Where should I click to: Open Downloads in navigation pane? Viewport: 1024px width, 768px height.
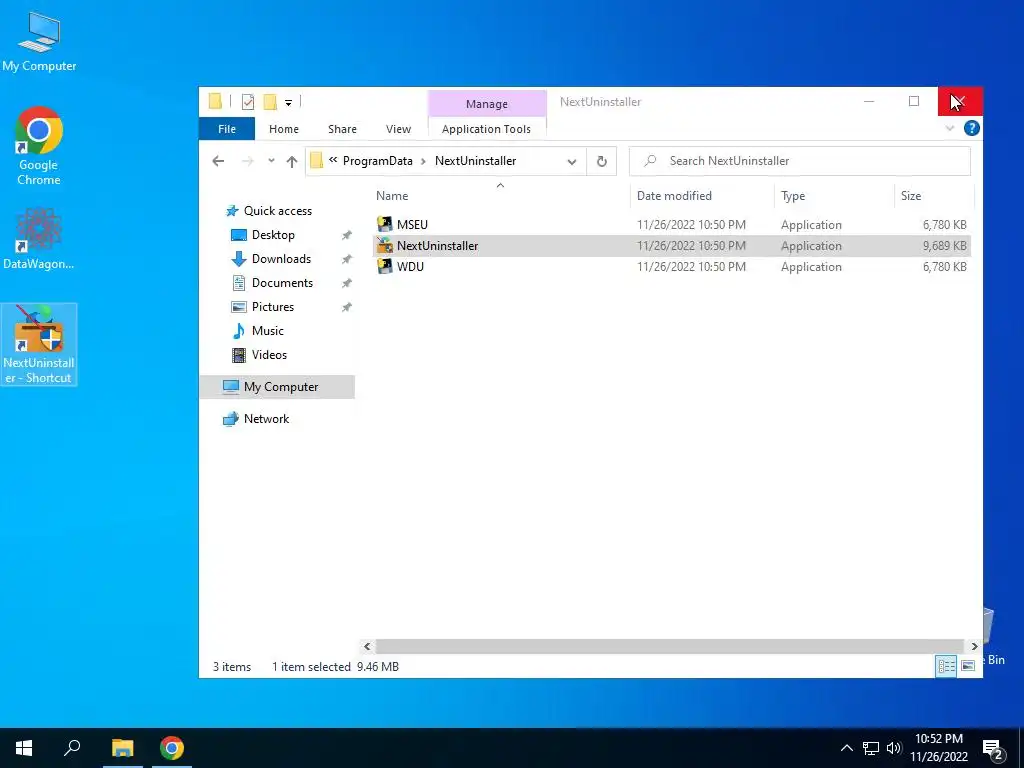point(271,259)
